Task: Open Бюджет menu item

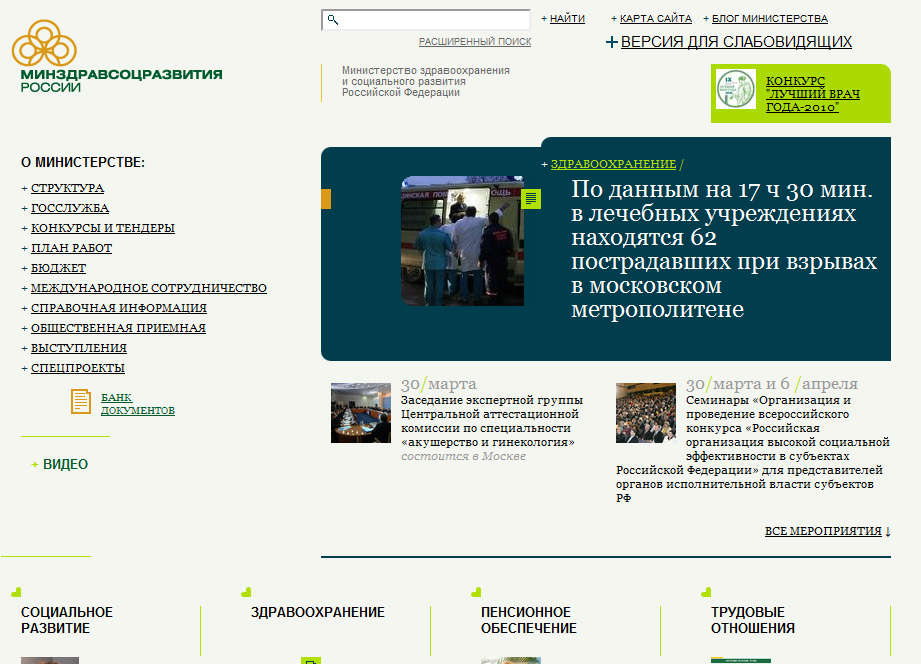Action: tap(58, 268)
